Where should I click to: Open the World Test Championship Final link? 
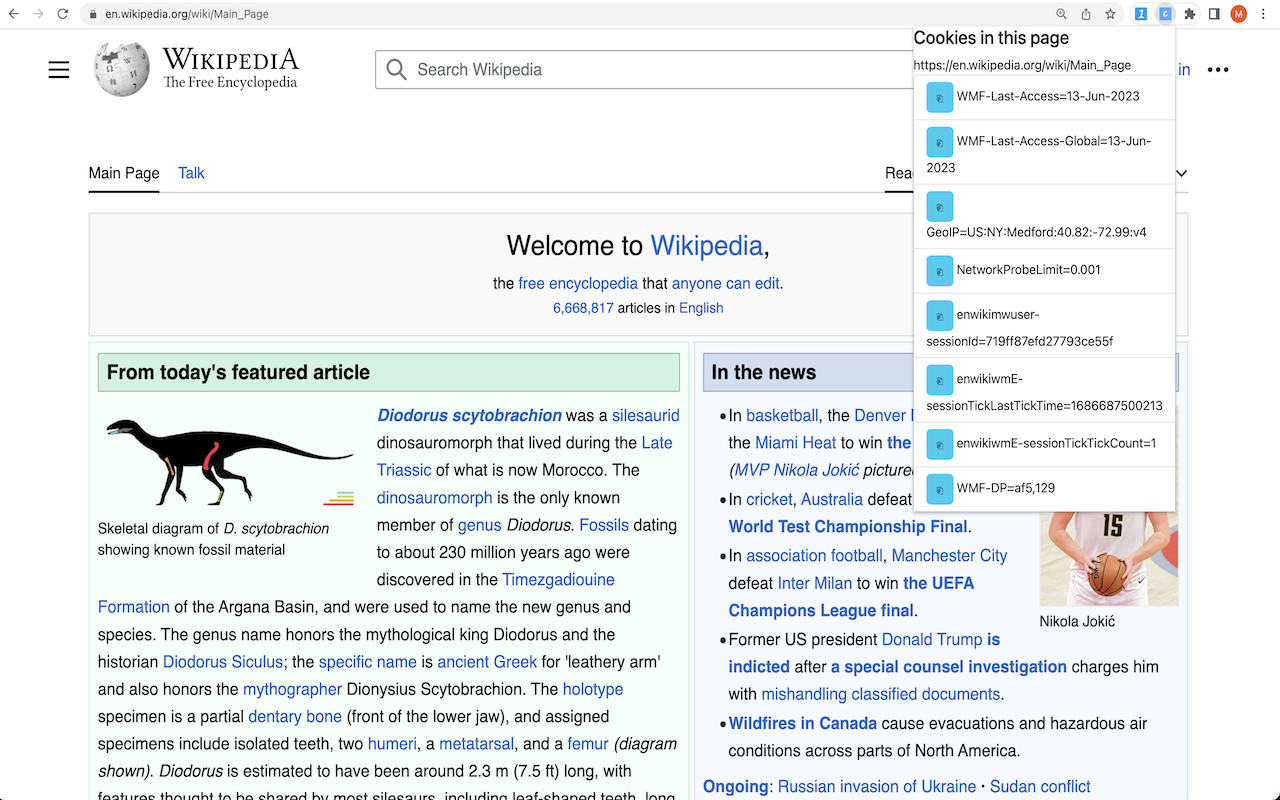click(848, 527)
